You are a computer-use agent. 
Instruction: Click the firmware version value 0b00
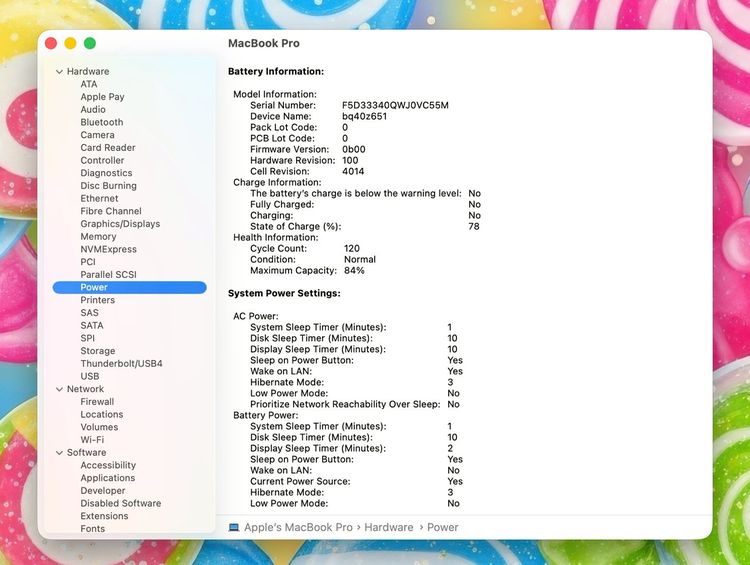click(x=354, y=149)
